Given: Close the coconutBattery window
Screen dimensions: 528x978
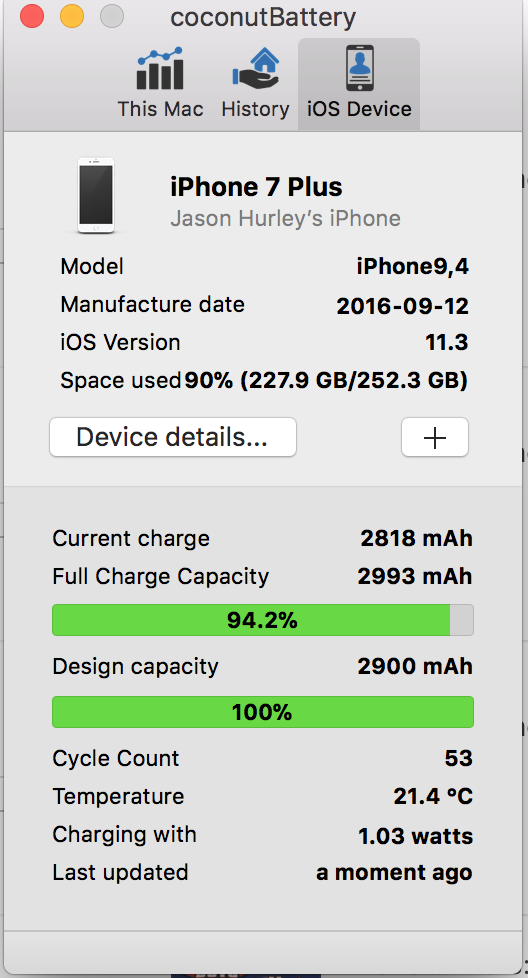Looking at the screenshot, I should [32, 16].
